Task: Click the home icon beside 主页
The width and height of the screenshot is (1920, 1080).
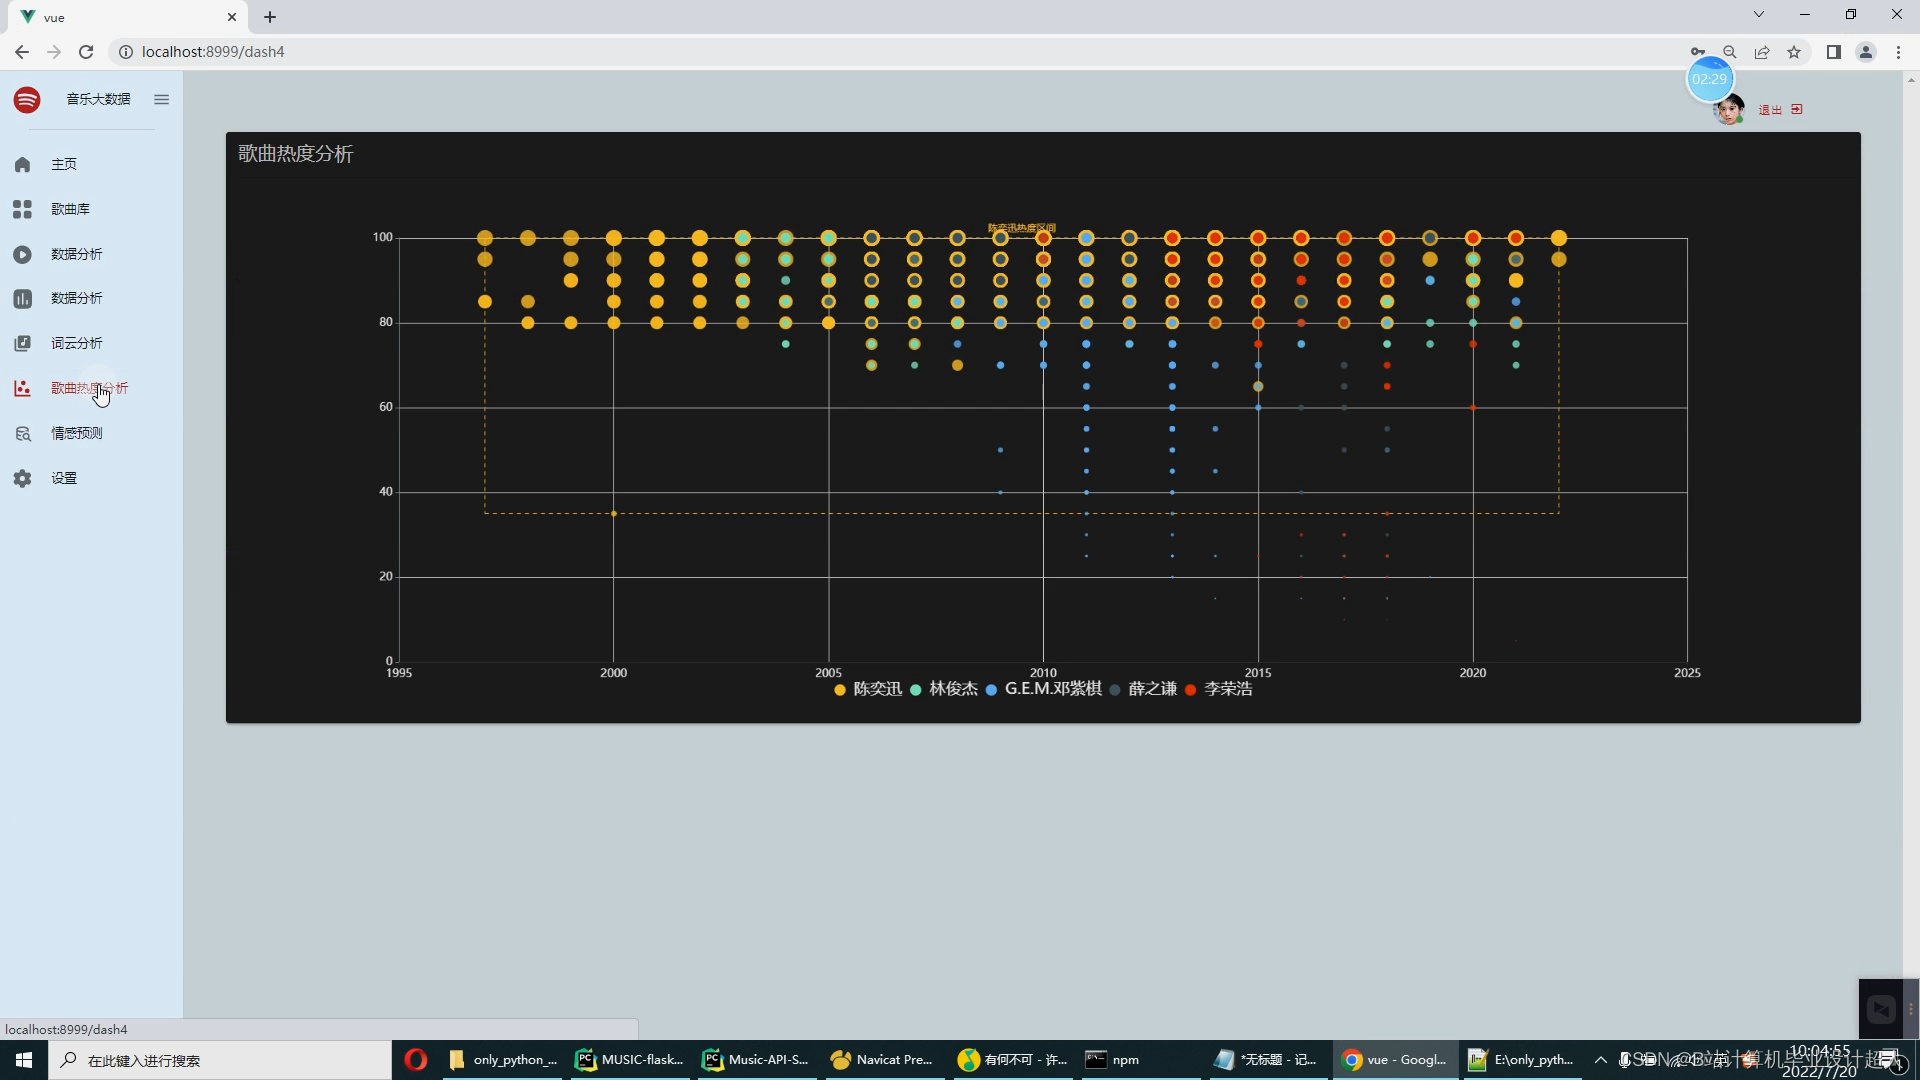Action: [x=22, y=164]
